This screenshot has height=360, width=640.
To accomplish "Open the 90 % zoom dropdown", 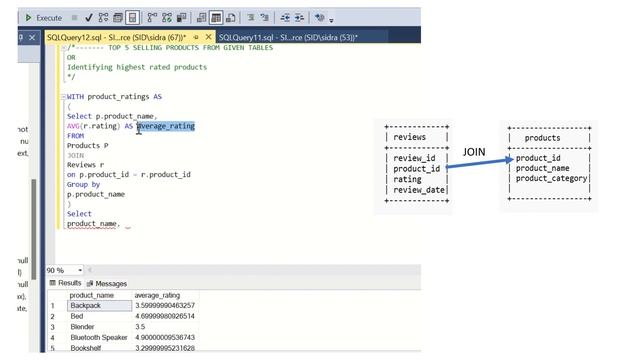I will point(80,270).
